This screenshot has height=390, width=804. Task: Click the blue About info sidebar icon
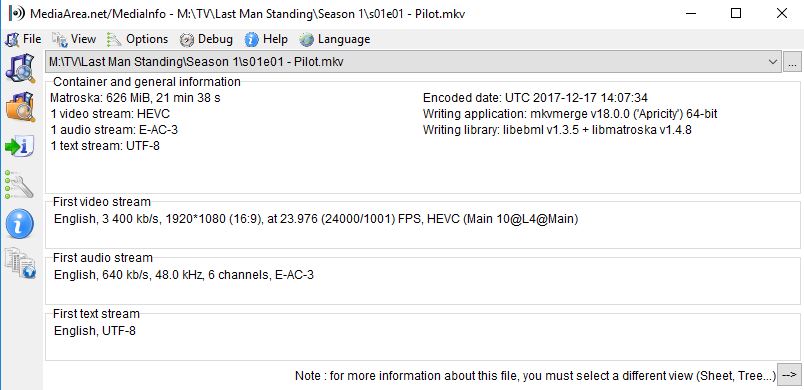pyautogui.click(x=20, y=224)
